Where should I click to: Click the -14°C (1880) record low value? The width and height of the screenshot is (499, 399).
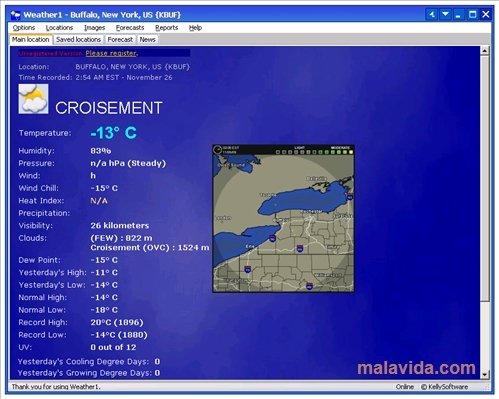click(119, 335)
